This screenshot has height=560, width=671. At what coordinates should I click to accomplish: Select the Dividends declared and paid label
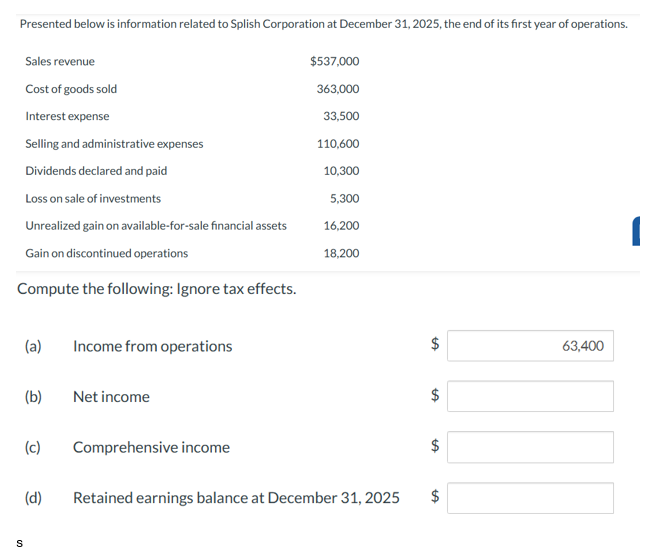[96, 171]
